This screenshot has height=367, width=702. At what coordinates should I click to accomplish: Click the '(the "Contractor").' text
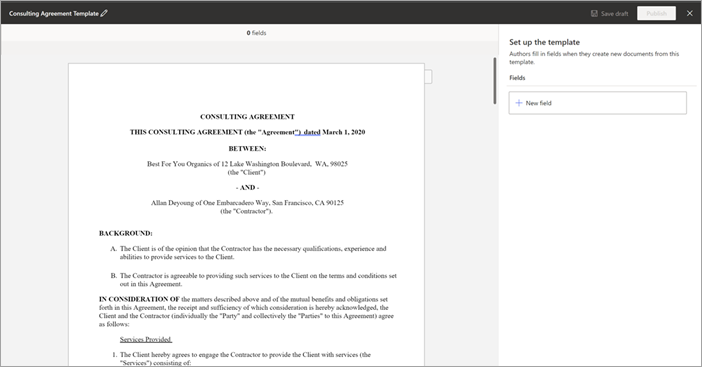click(246, 211)
